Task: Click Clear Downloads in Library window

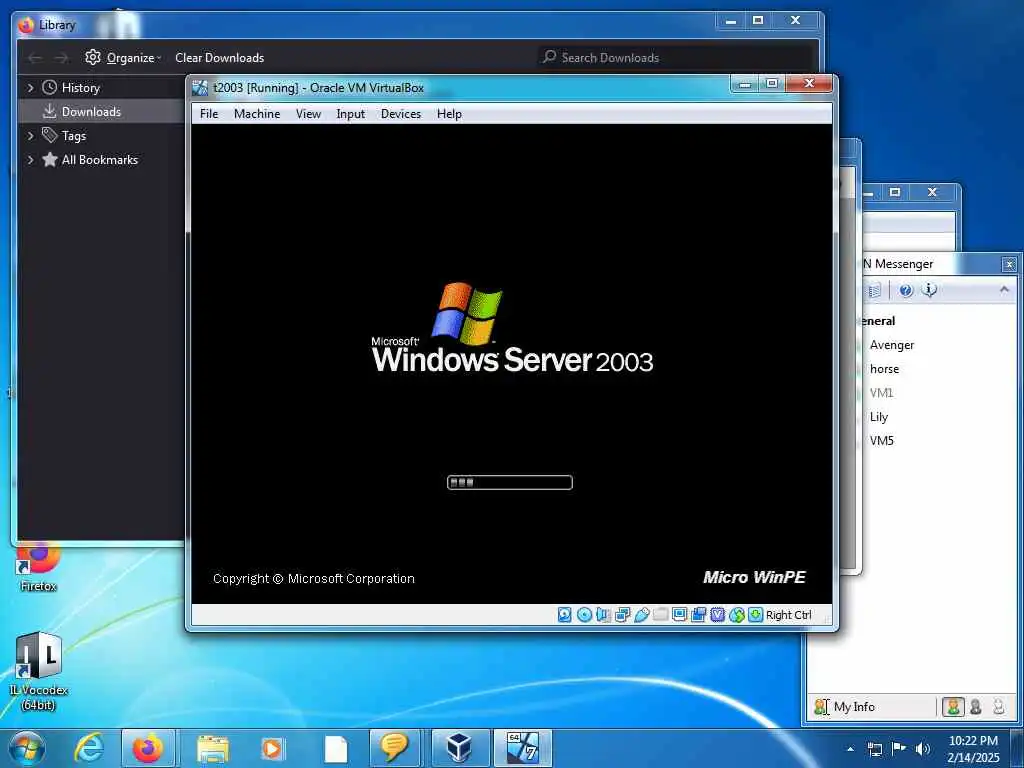Action: pos(219,57)
